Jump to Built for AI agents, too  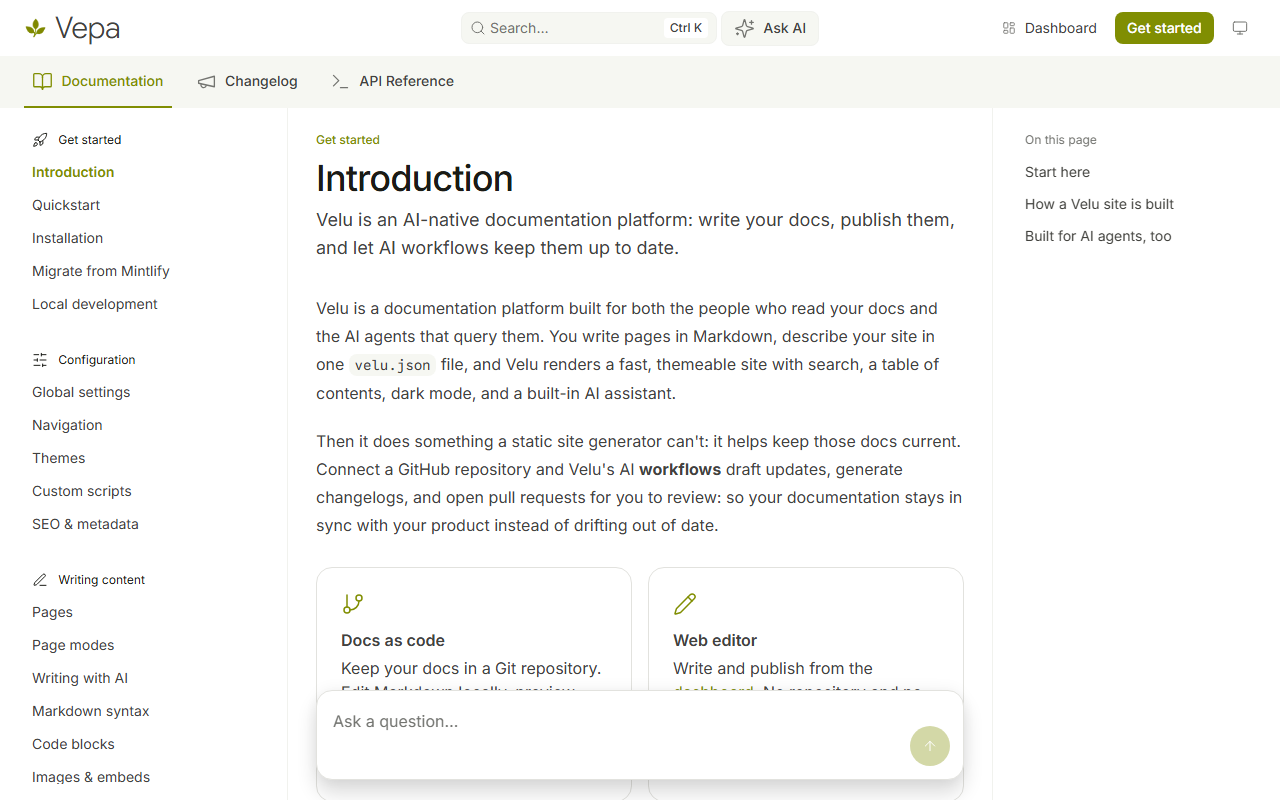pyautogui.click(x=1098, y=236)
